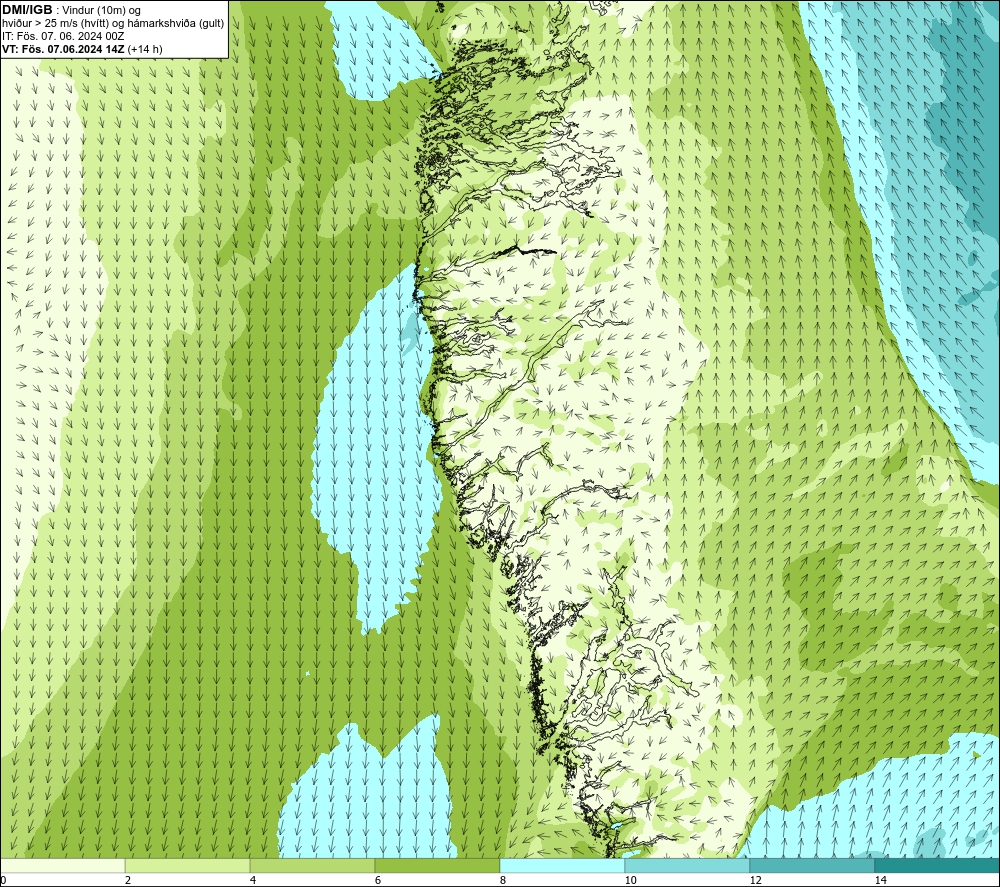The width and height of the screenshot is (1000, 887).
Task: Click the darkest teal swatch above 14 m/s
Action: coord(938,865)
